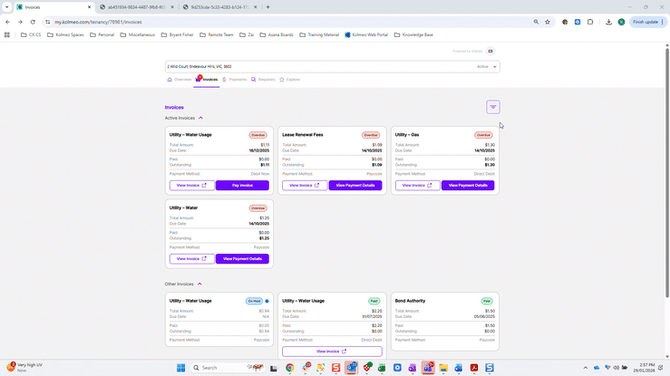Click the Explore star icon
Screen dimensions: 670x376
(282, 79)
